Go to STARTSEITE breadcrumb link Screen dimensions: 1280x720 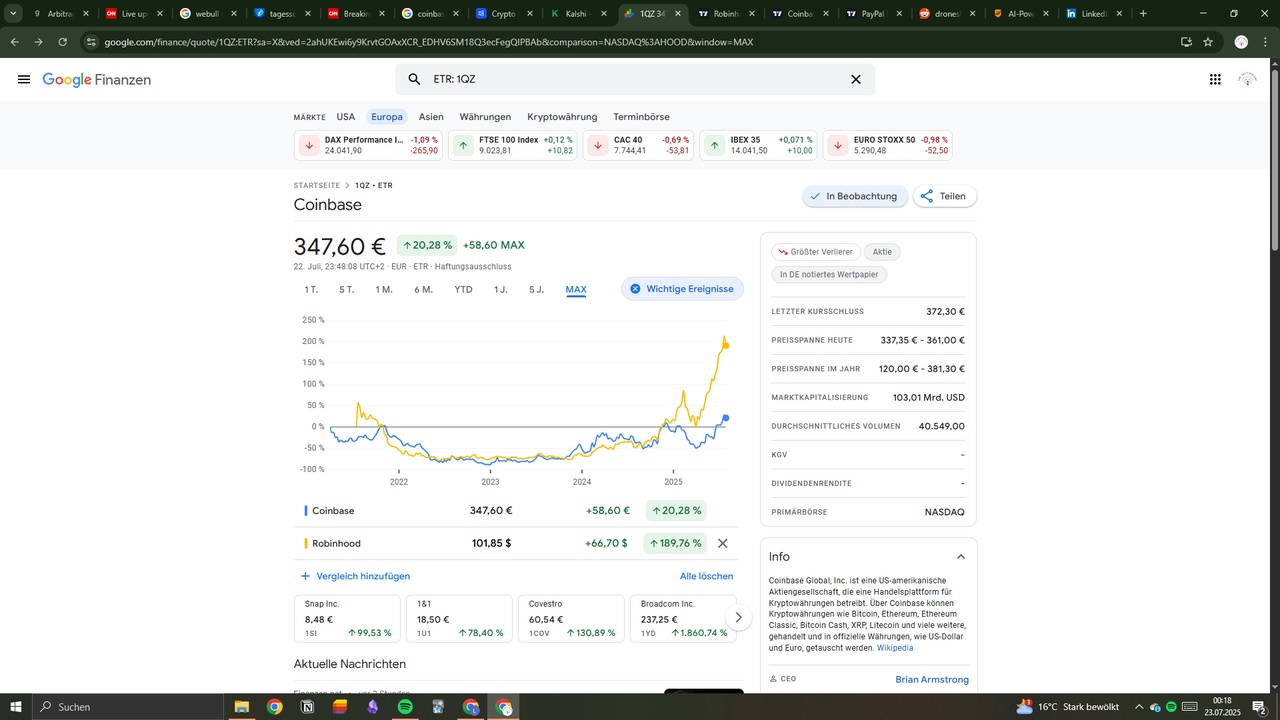click(x=317, y=185)
